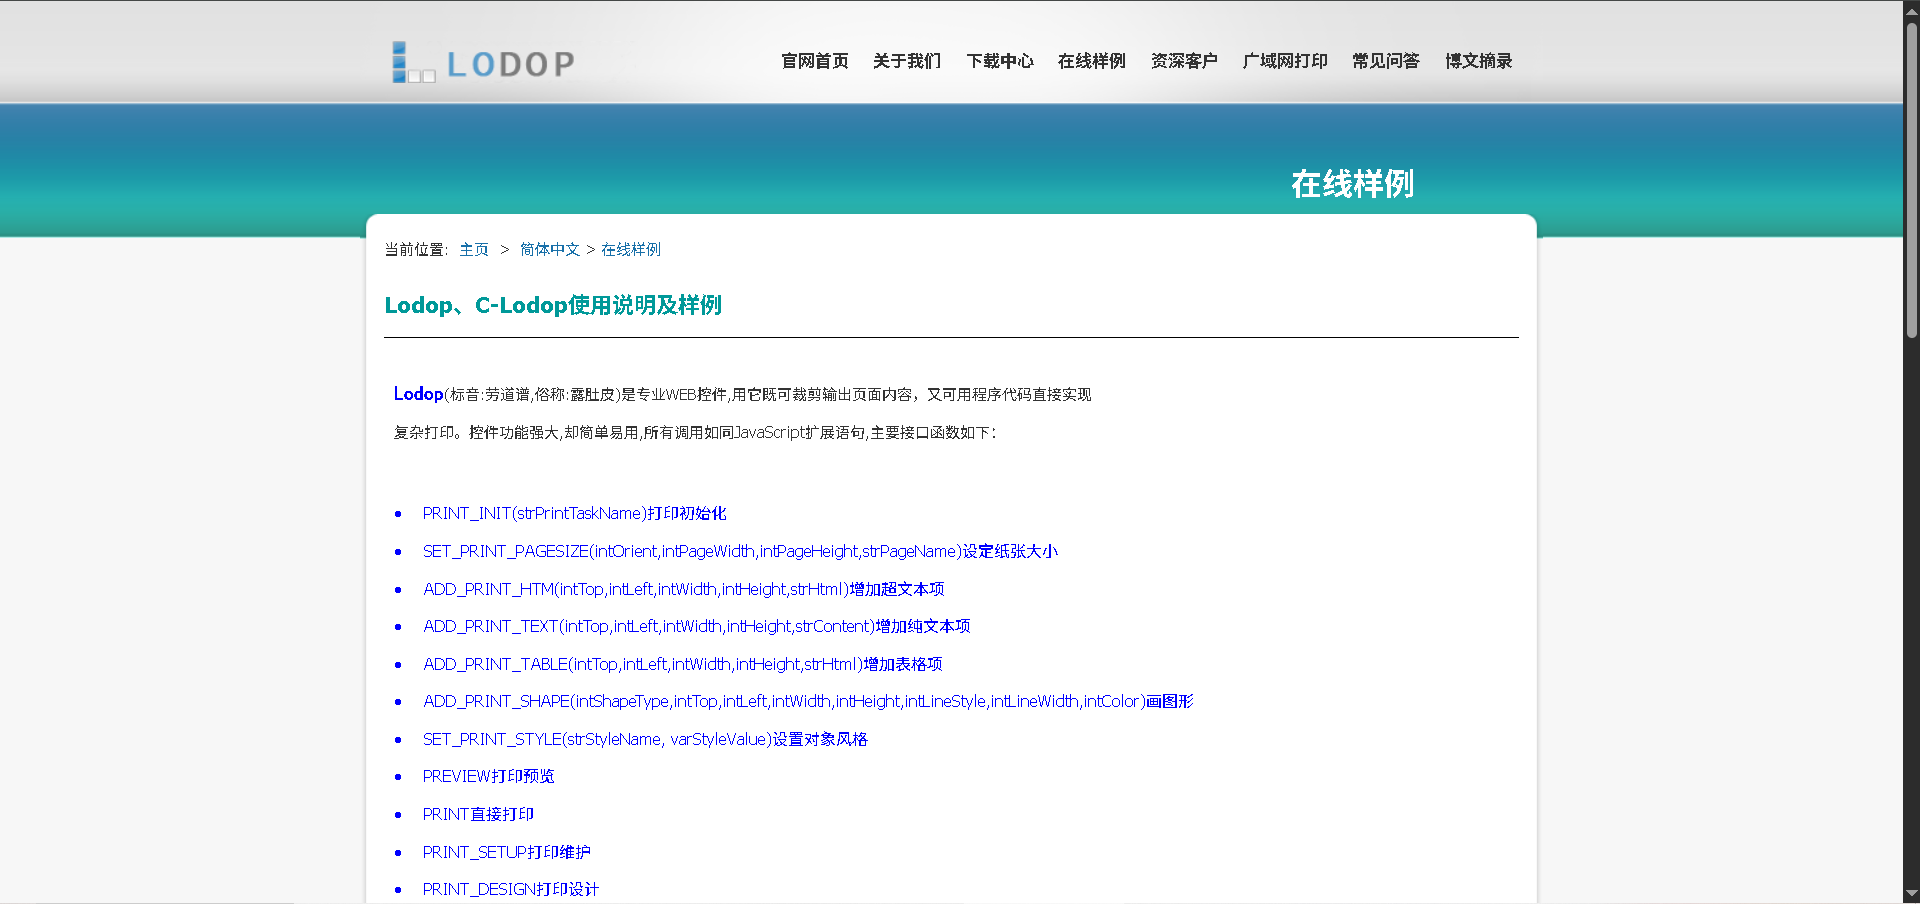Go to 常见问答 in the navigation

click(x=1385, y=61)
